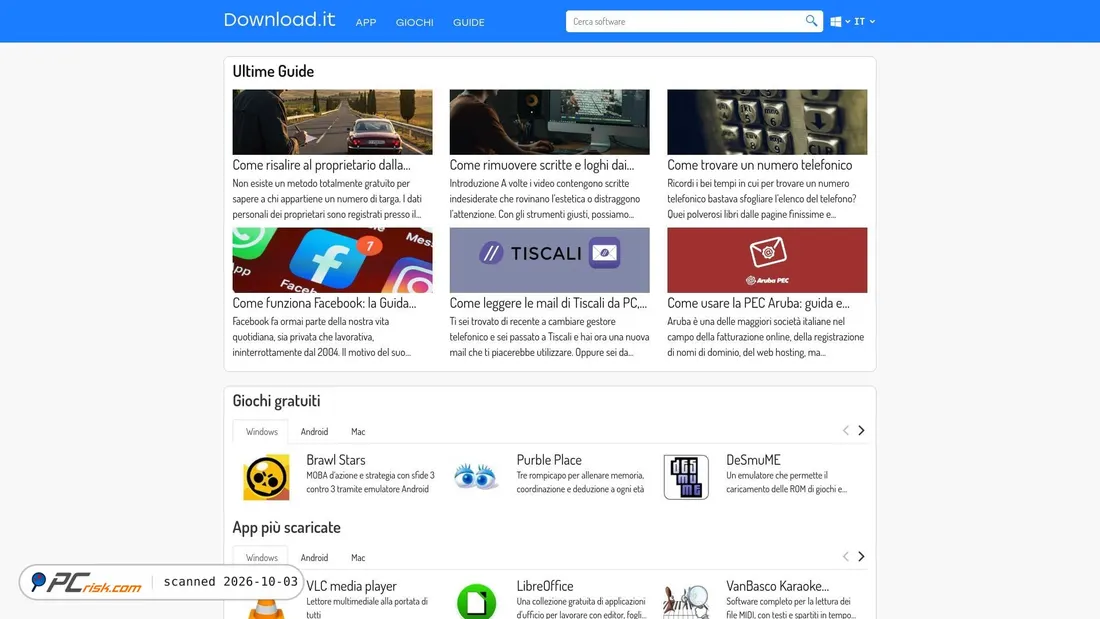Viewport: 1100px width, 619px height.
Task: Select Android tab under App più scaricate
Action: click(314, 558)
